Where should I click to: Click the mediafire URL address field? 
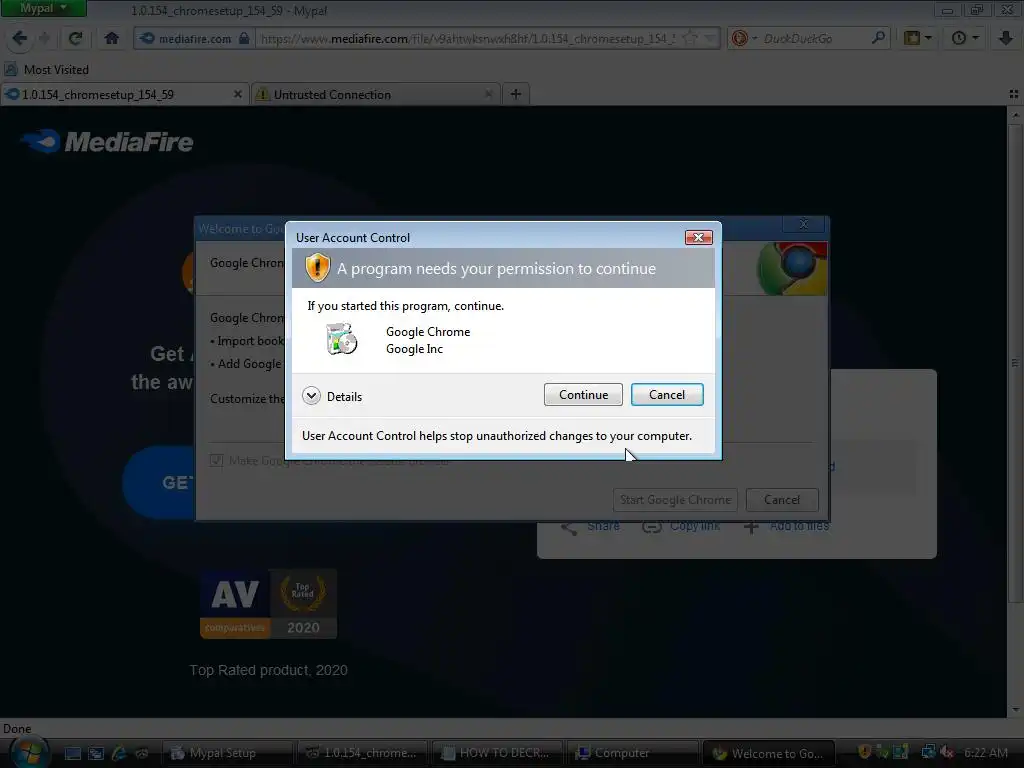[467, 39]
